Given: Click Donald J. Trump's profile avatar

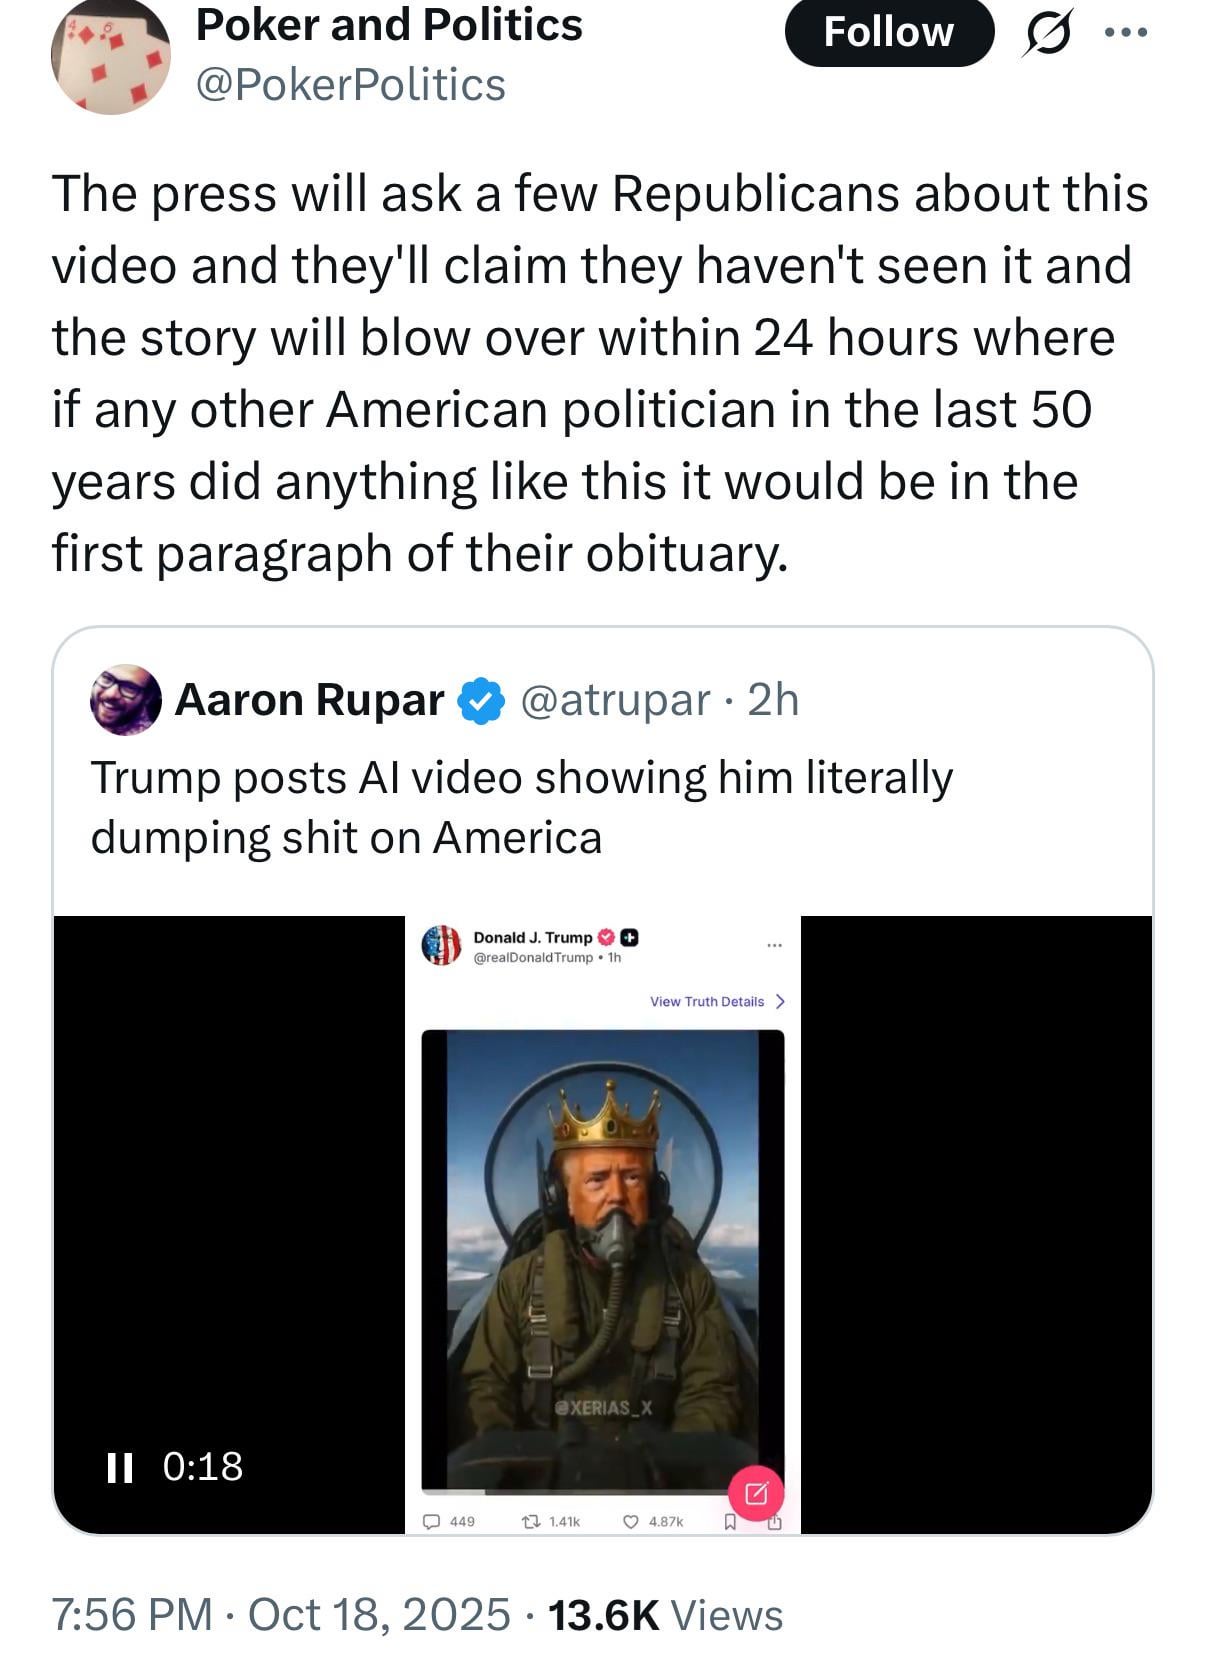Looking at the screenshot, I should pos(441,945).
